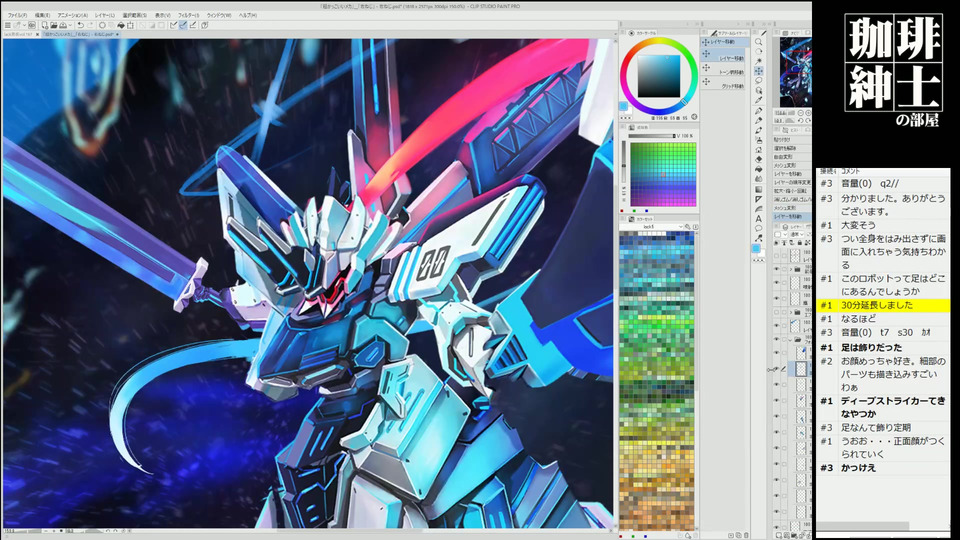Click navigator rotate-left icon
The height and width of the screenshot is (540, 960).
[x=800, y=121]
